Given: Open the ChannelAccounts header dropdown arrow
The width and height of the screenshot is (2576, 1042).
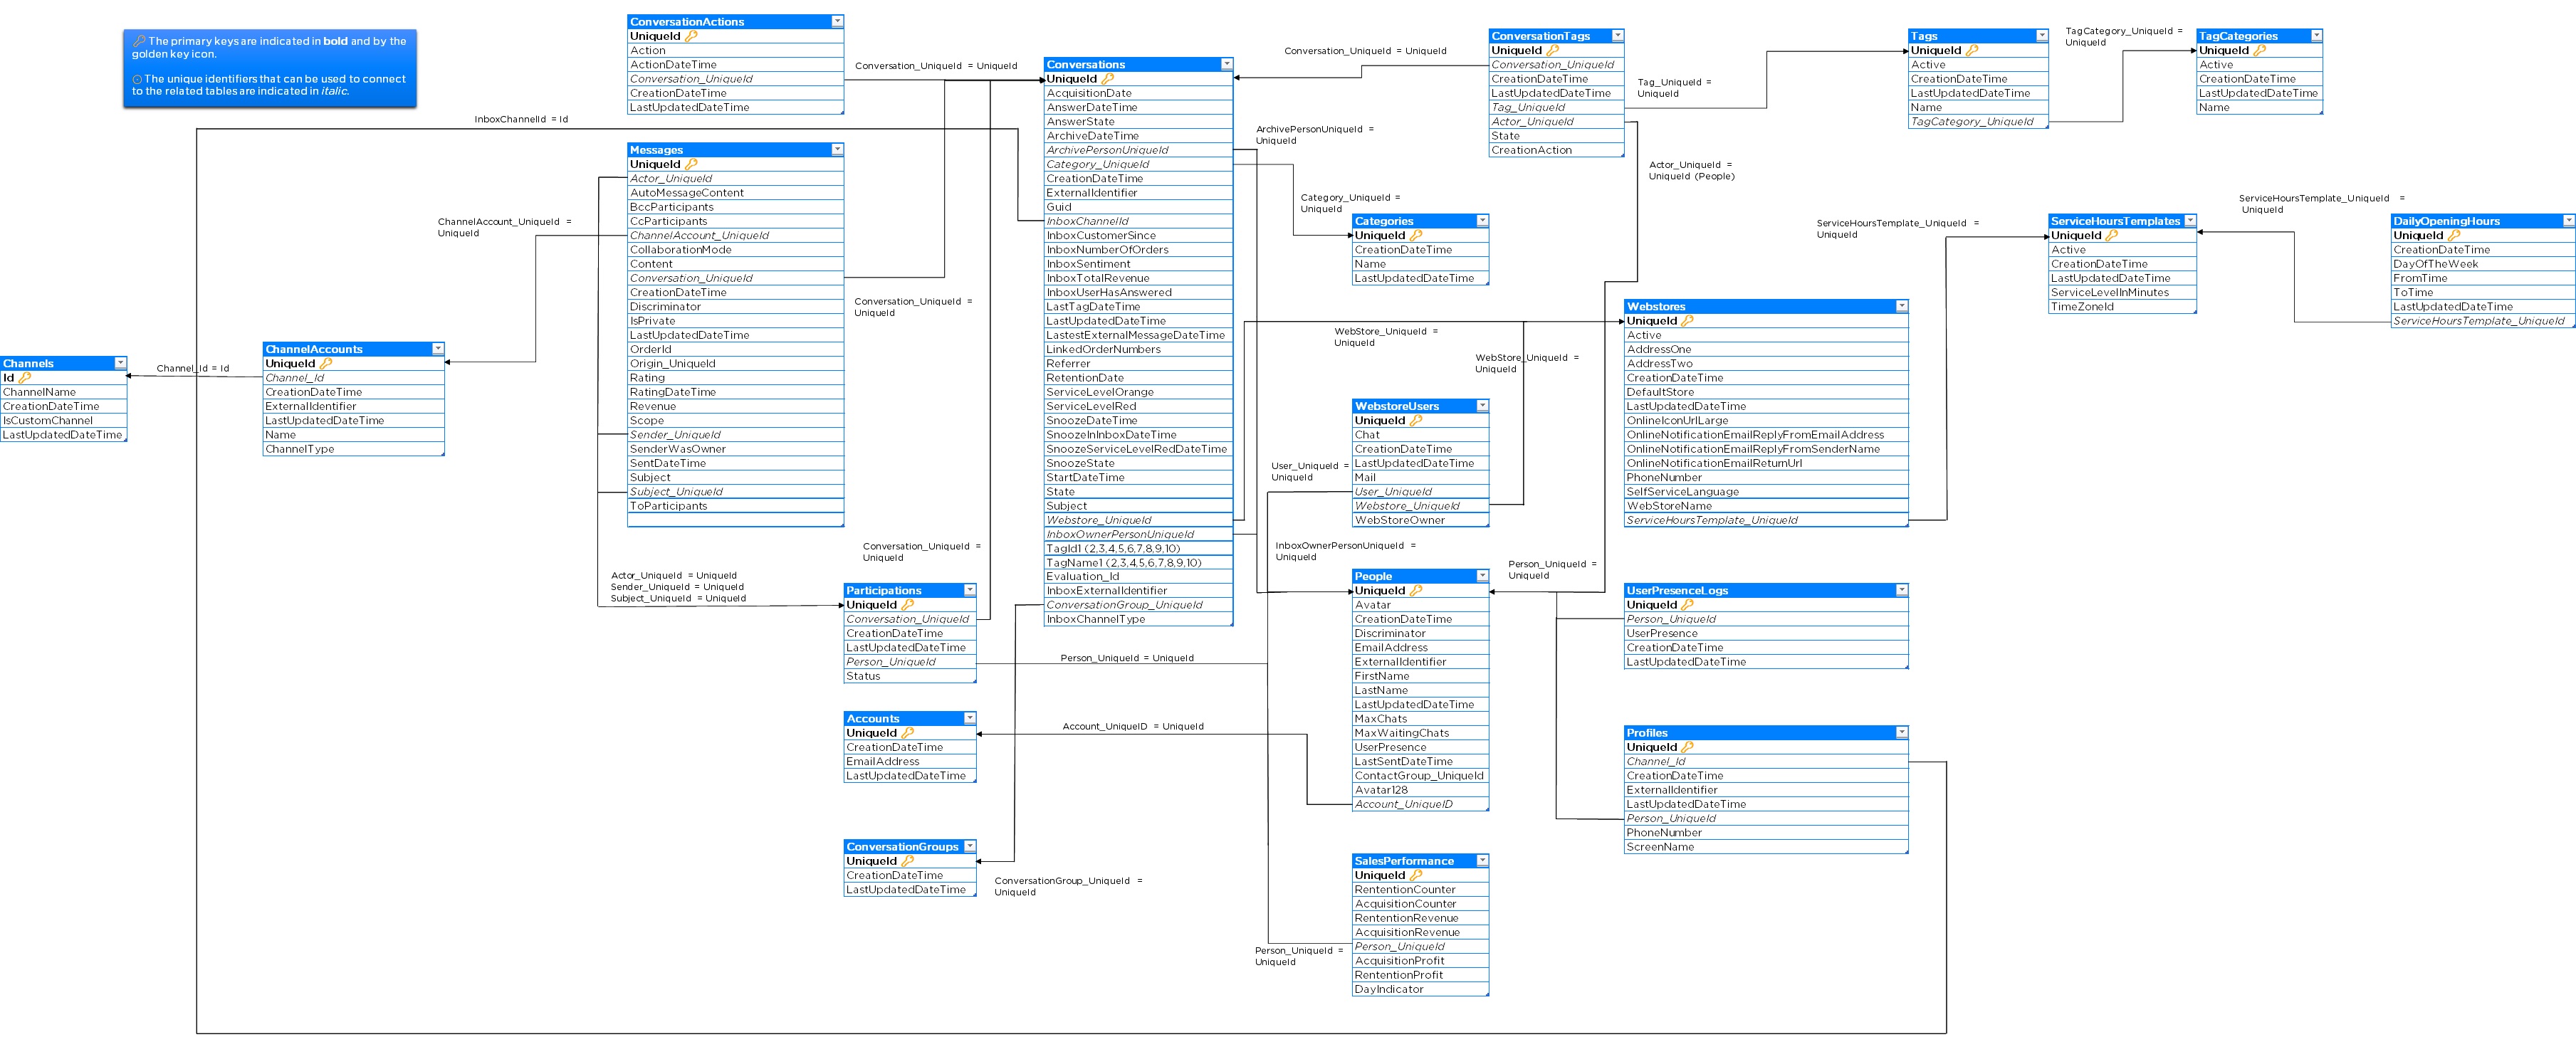Looking at the screenshot, I should coord(437,349).
